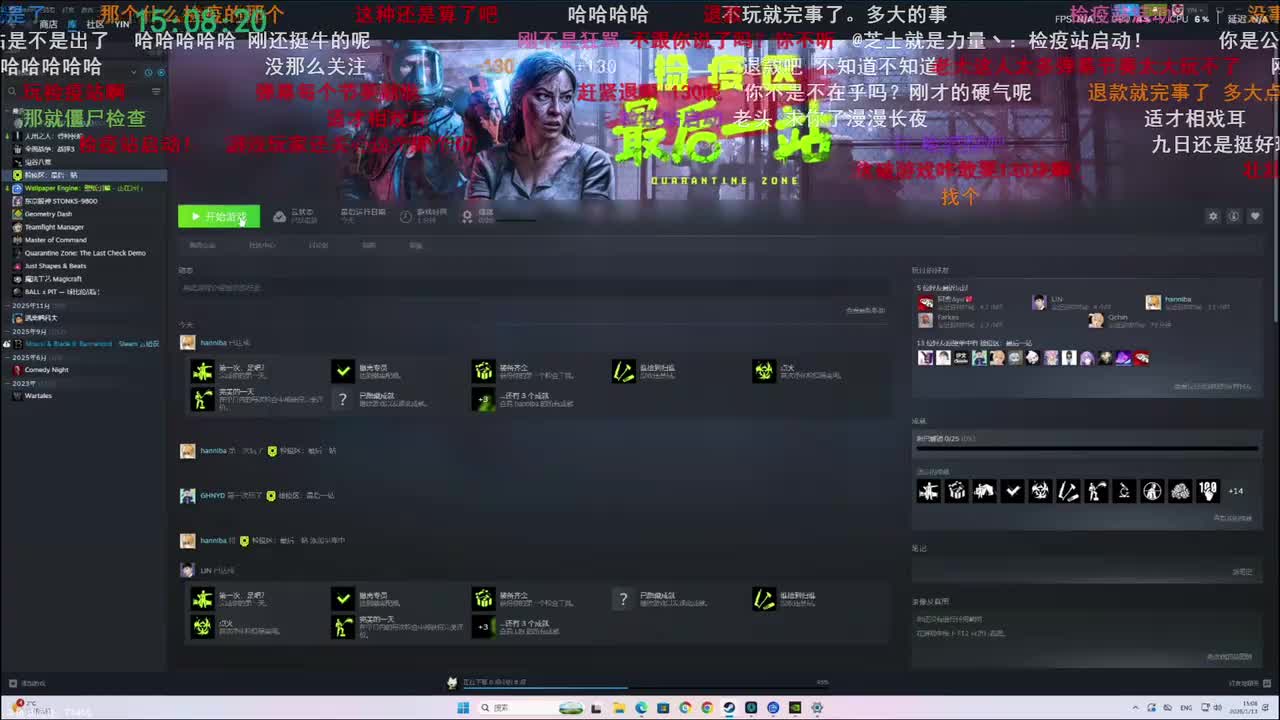Click the achievements medal icon beside play time

[467, 216]
